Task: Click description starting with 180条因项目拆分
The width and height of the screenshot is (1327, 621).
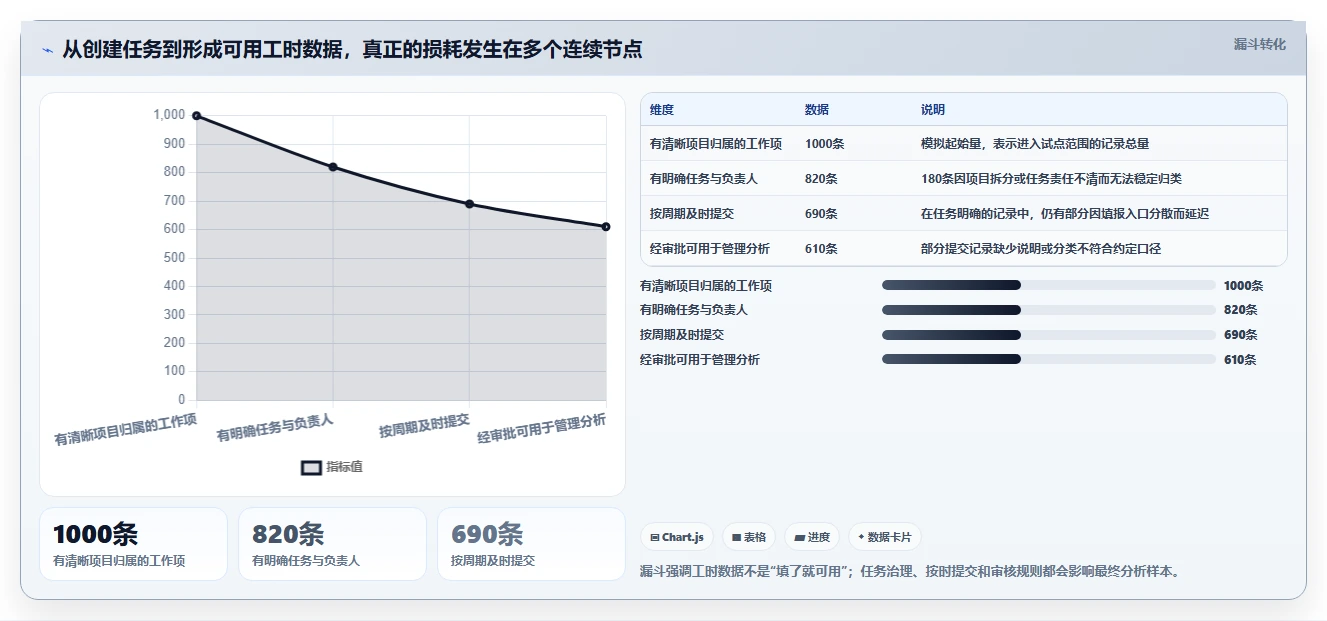Action: point(1051,179)
